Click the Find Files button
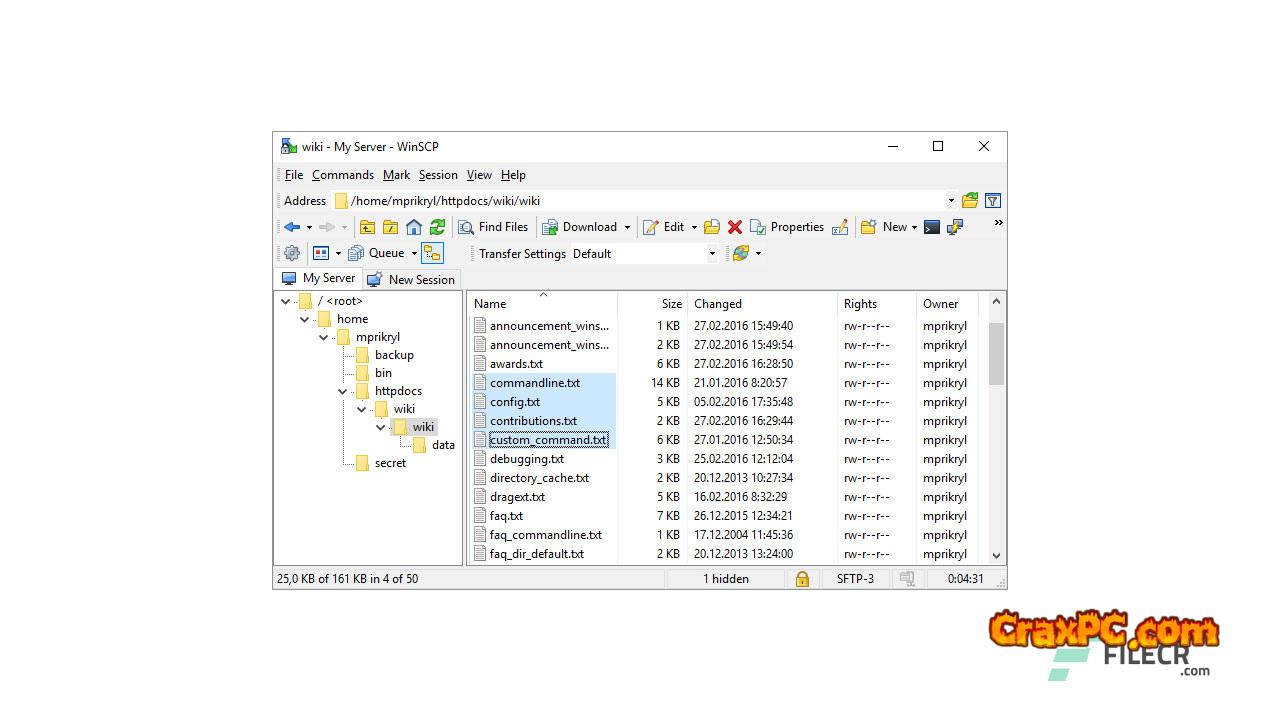Screen dimensions: 1280x720 pyautogui.click(x=493, y=227)
